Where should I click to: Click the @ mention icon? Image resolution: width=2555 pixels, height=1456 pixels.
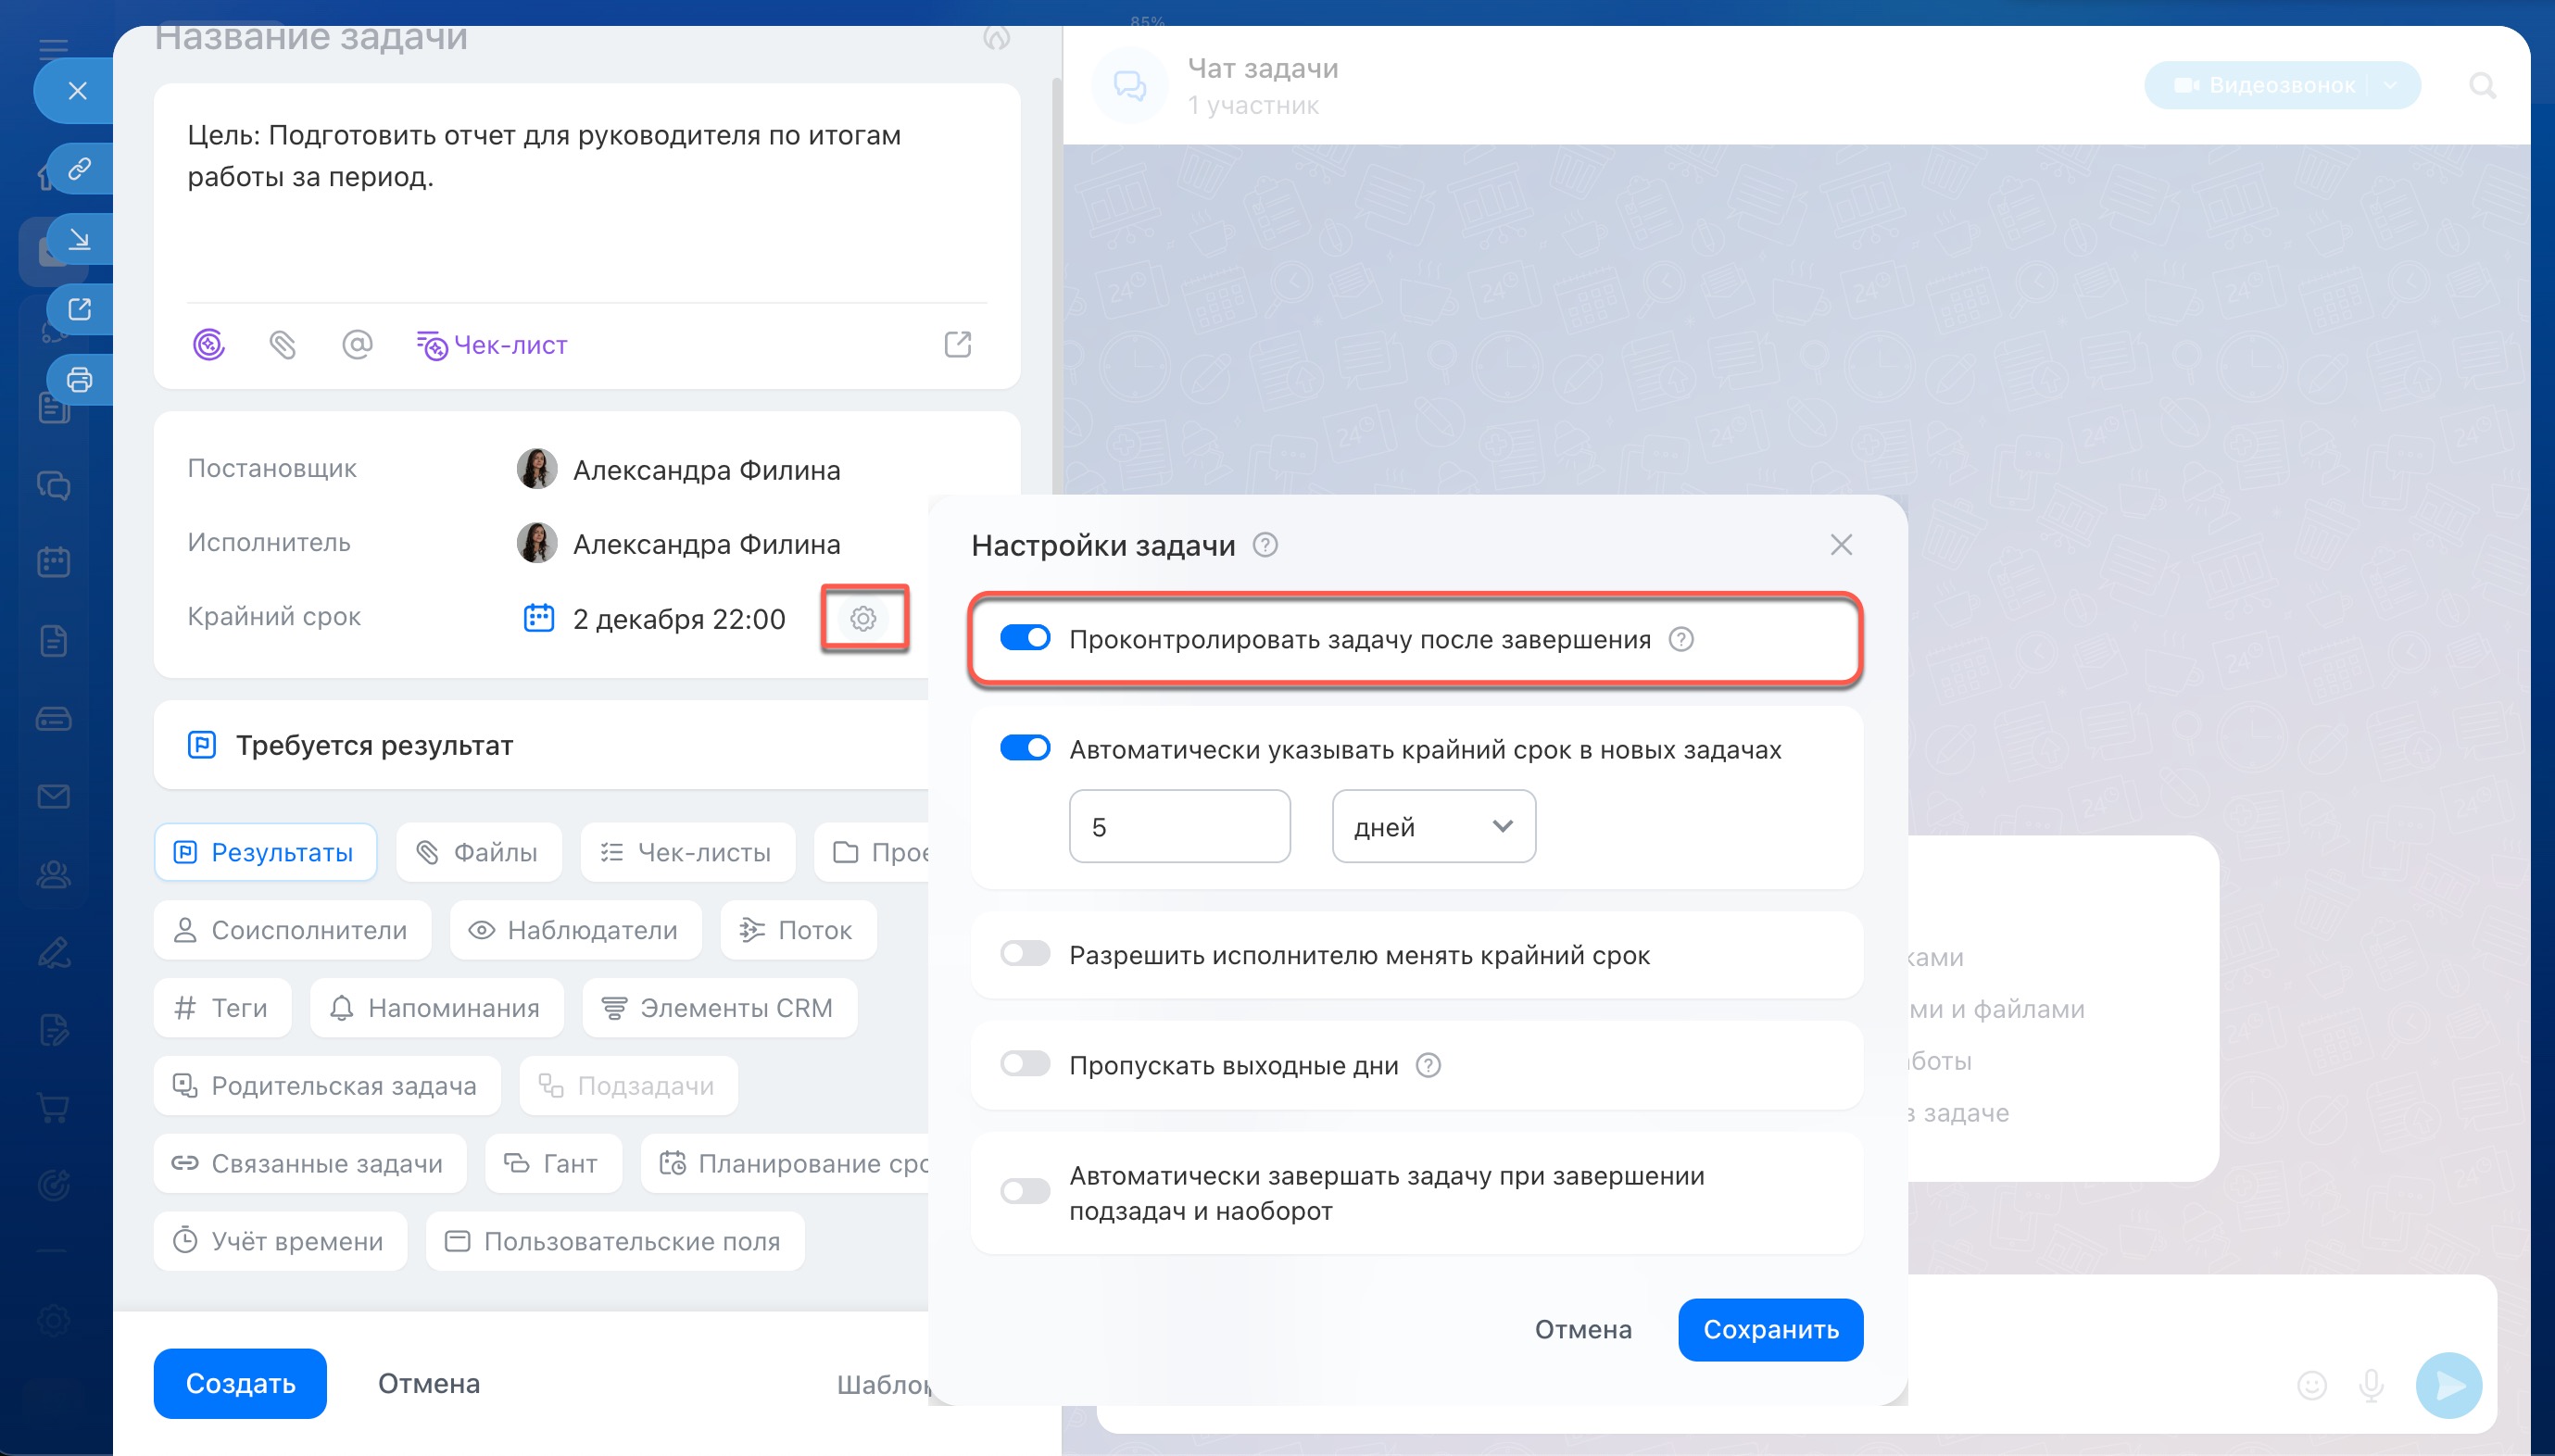[357, 345]
